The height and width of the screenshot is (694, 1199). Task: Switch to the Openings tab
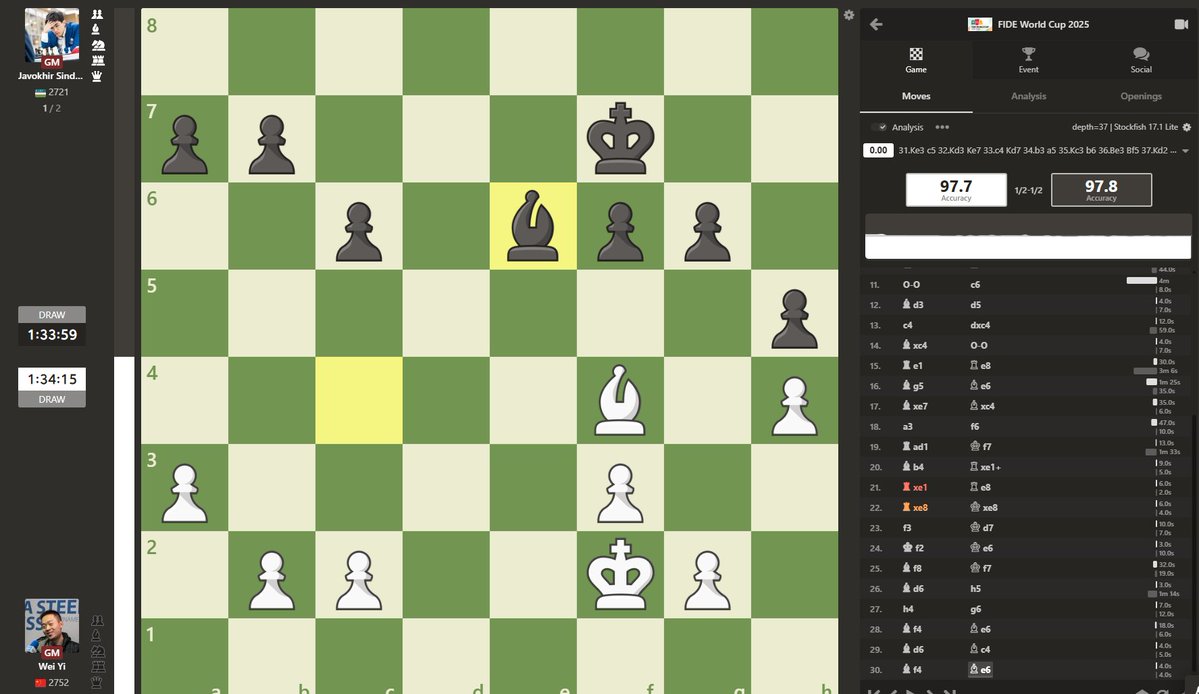[x=1140, y=96]
